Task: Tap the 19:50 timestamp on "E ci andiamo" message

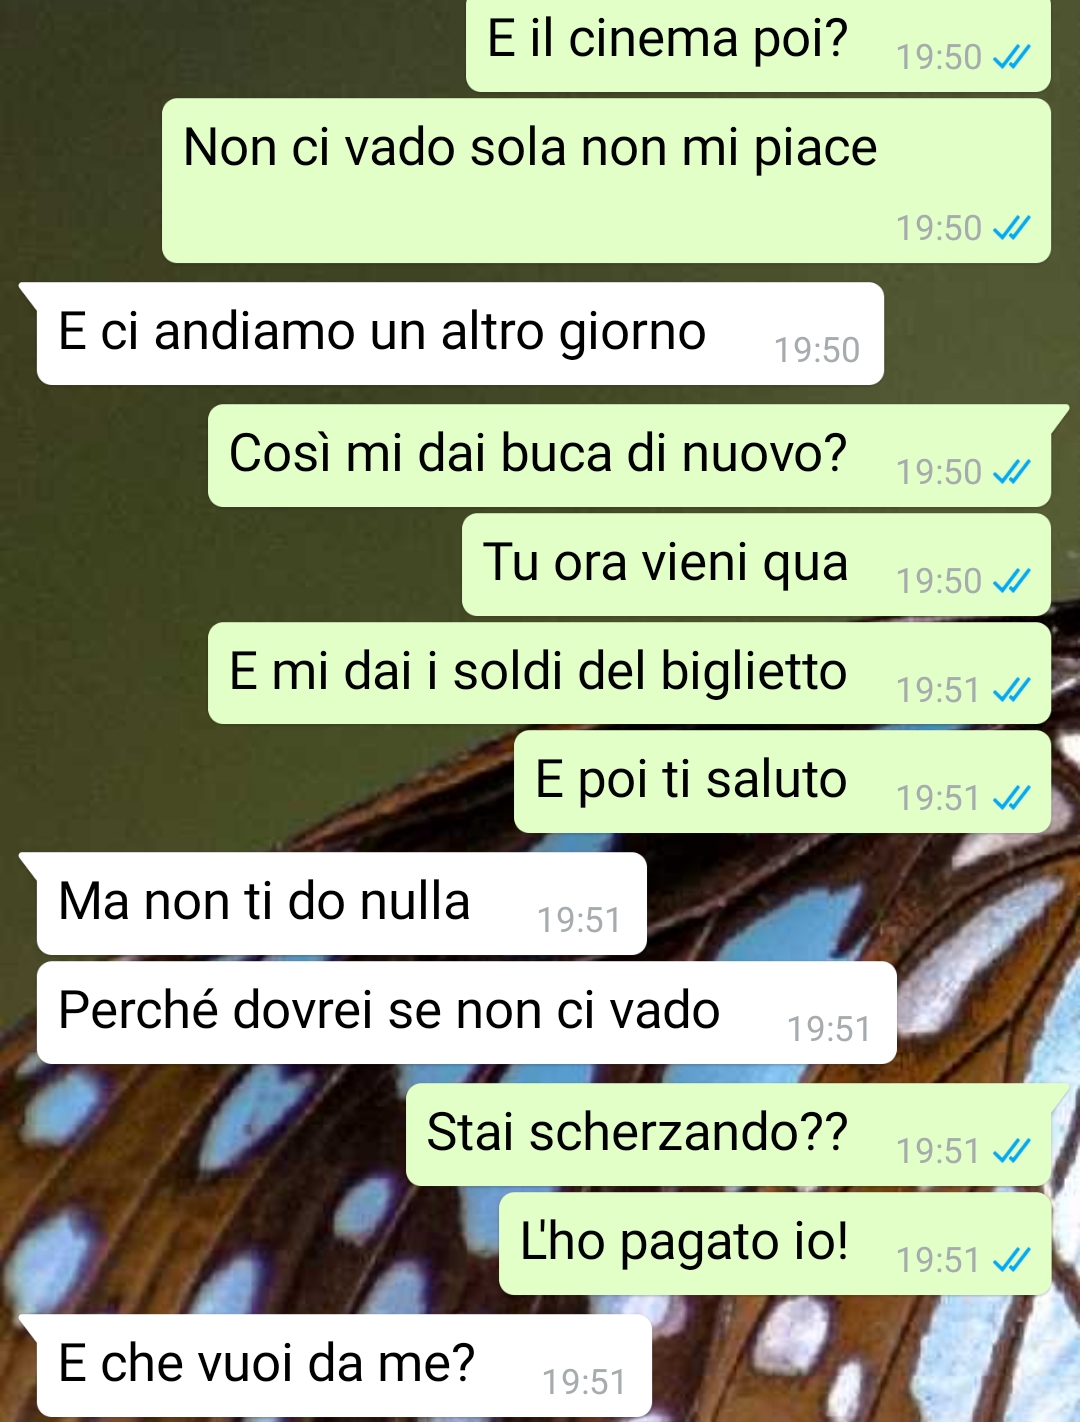Action: coord(817,350)
